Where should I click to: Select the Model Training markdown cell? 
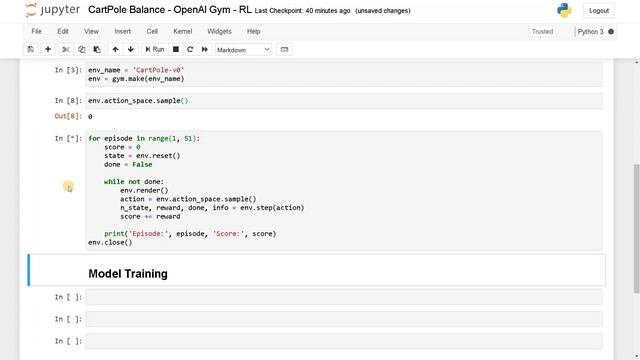[x=317, y=270]
